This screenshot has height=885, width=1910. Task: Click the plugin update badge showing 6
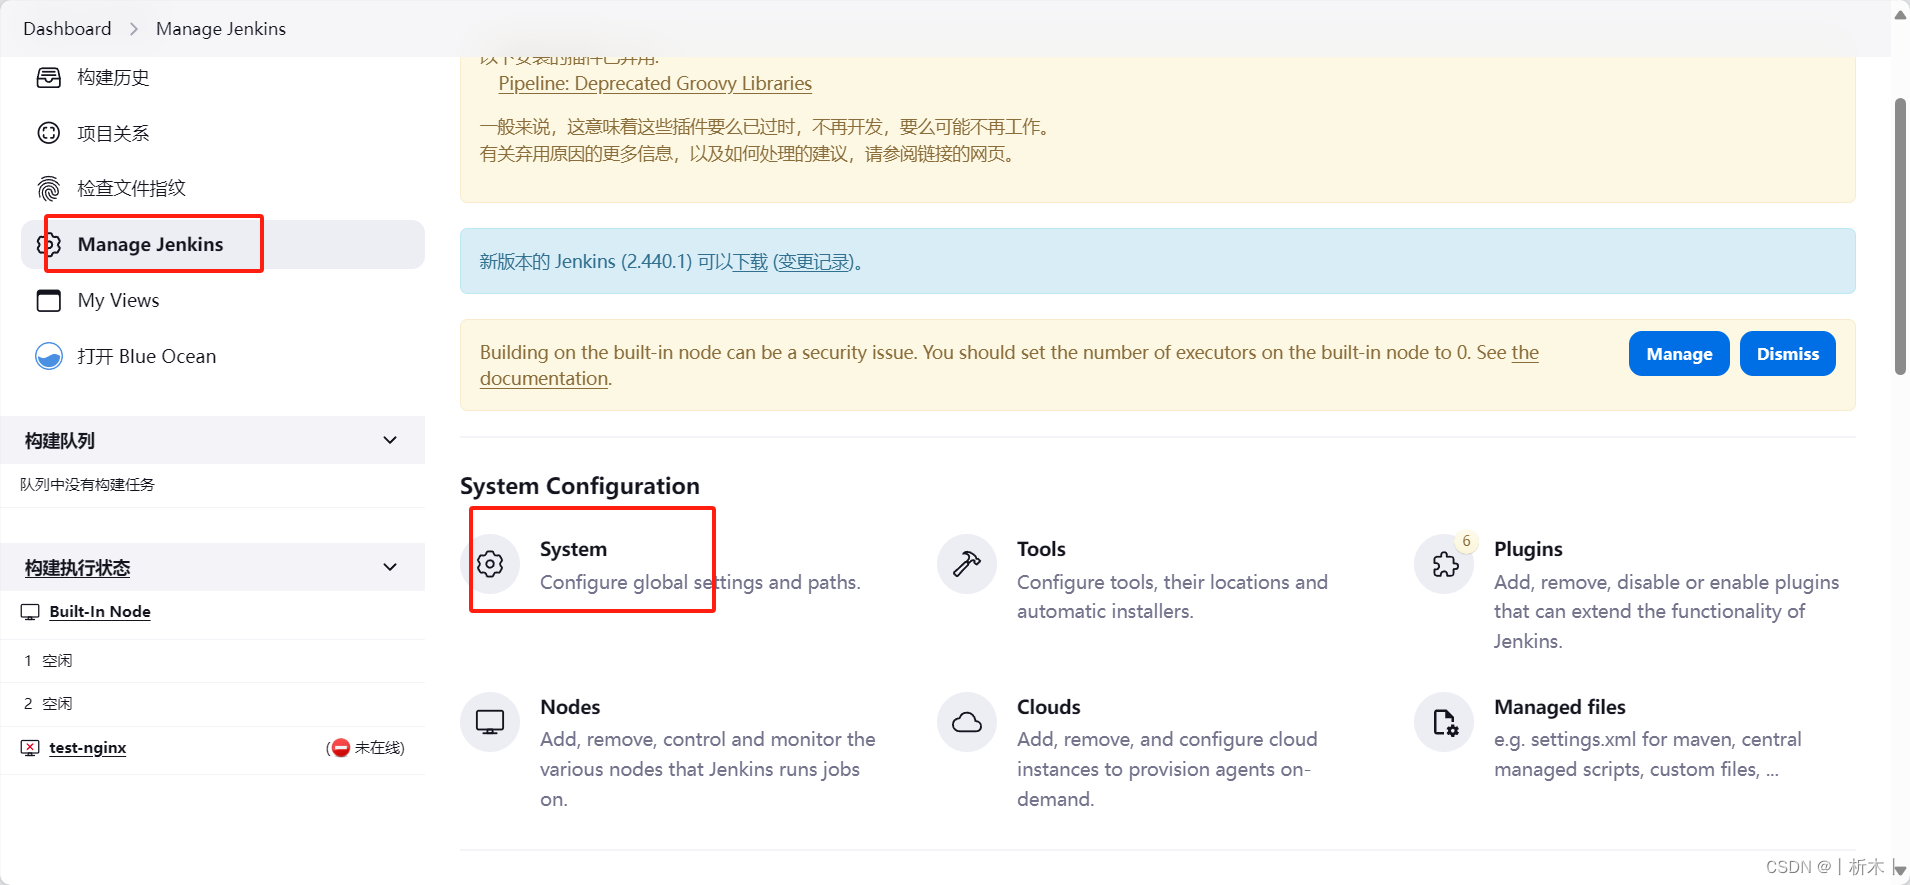(1467, 541)
